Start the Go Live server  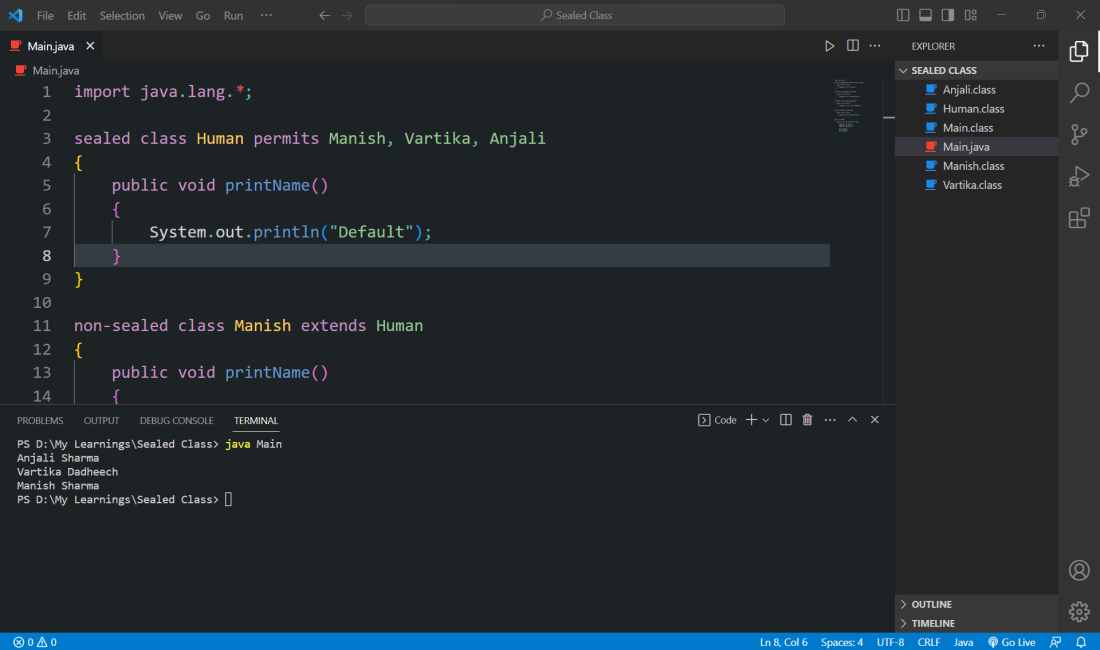pos(1011,641)
